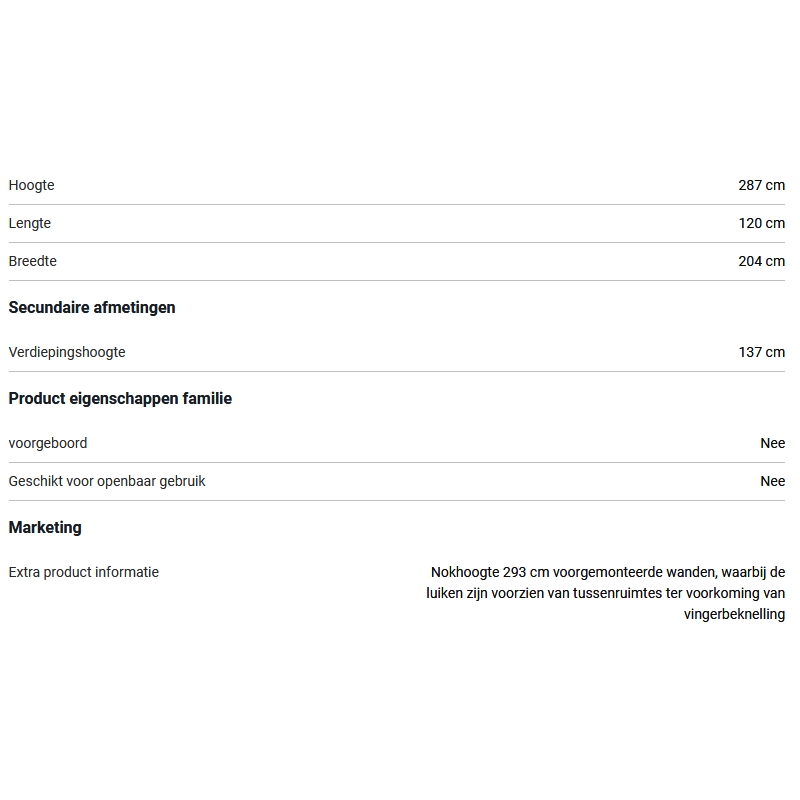This screenshot has height=800, width=800.
Task: Click the Extra product informatie label
Action: (84, 572)
